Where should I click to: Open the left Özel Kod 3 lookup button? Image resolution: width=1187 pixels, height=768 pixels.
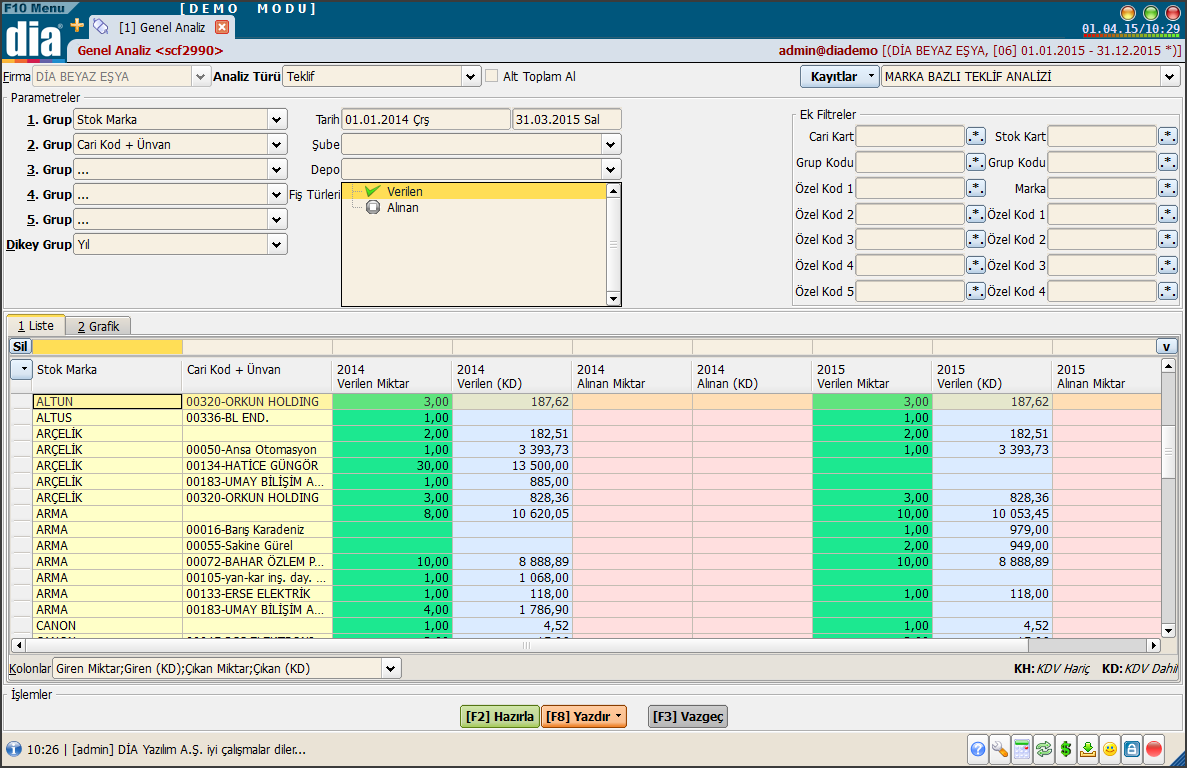coord(976,239)
